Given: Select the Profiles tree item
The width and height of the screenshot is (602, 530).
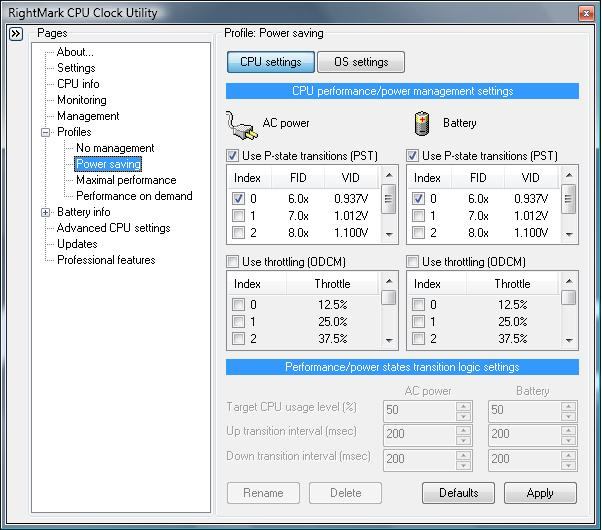Looking at the screenshot, I should (x=74, y=132).
